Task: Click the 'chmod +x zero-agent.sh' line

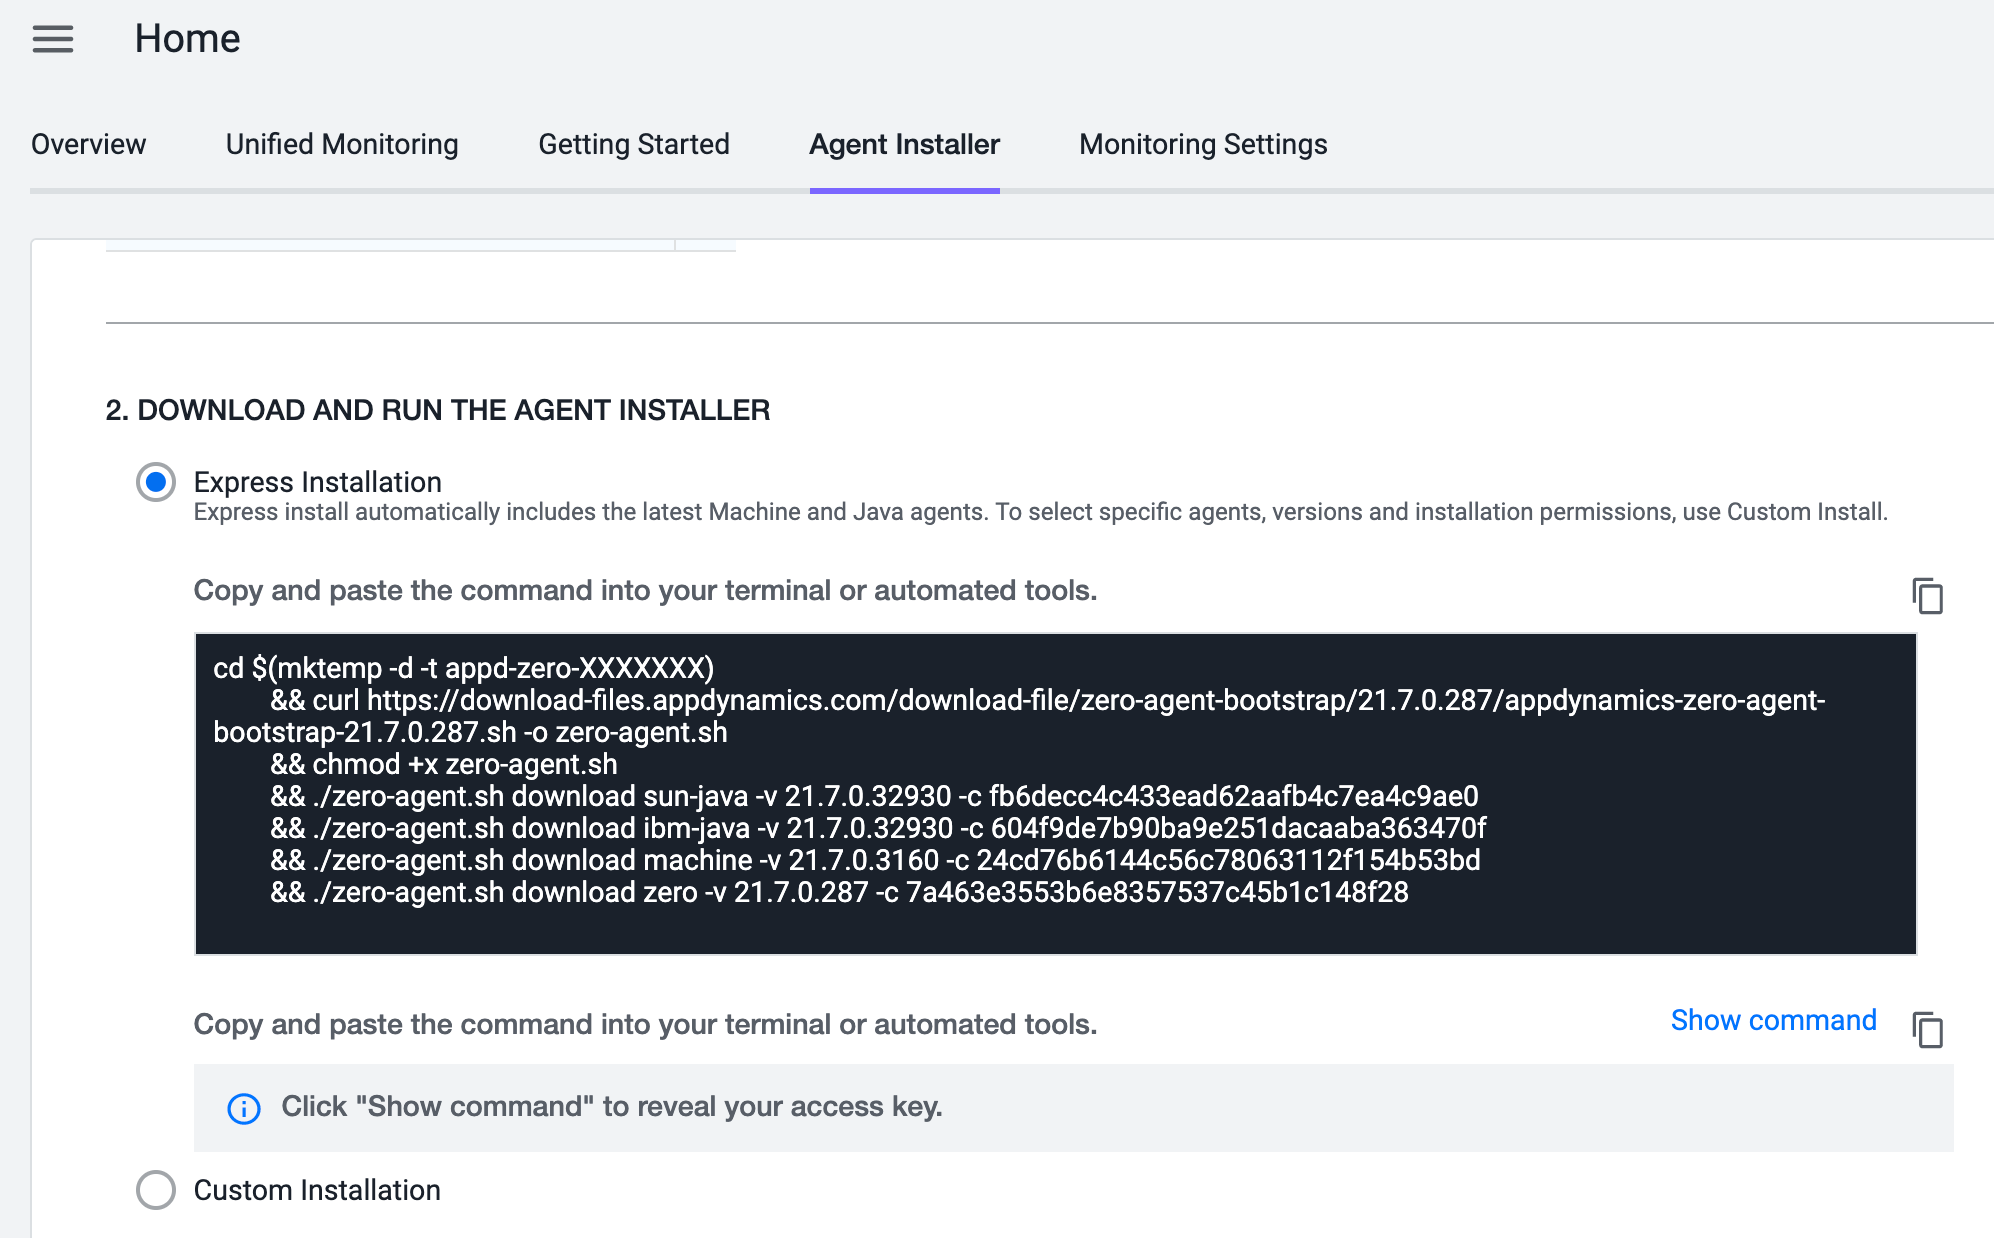Action: tap(443, 764)
